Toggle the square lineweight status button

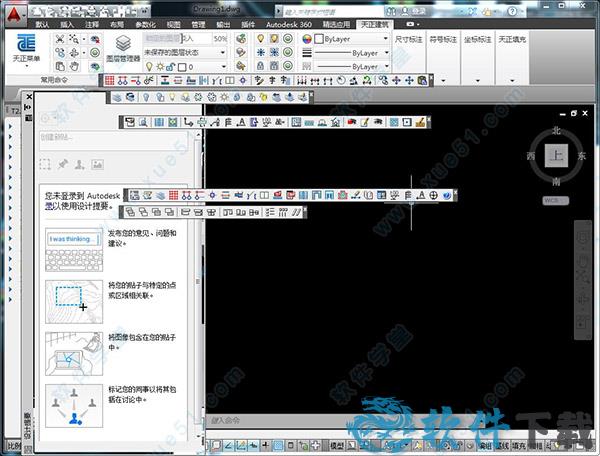pyautogui.click(x=291, y=446)
